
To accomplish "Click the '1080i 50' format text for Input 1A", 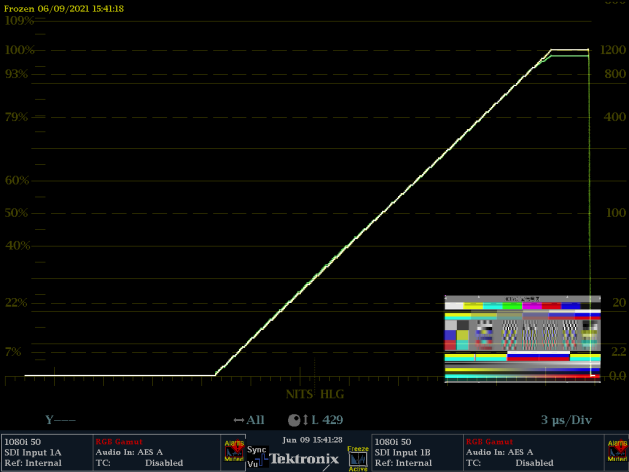I will pyautogui.click(x=22, y=442).
